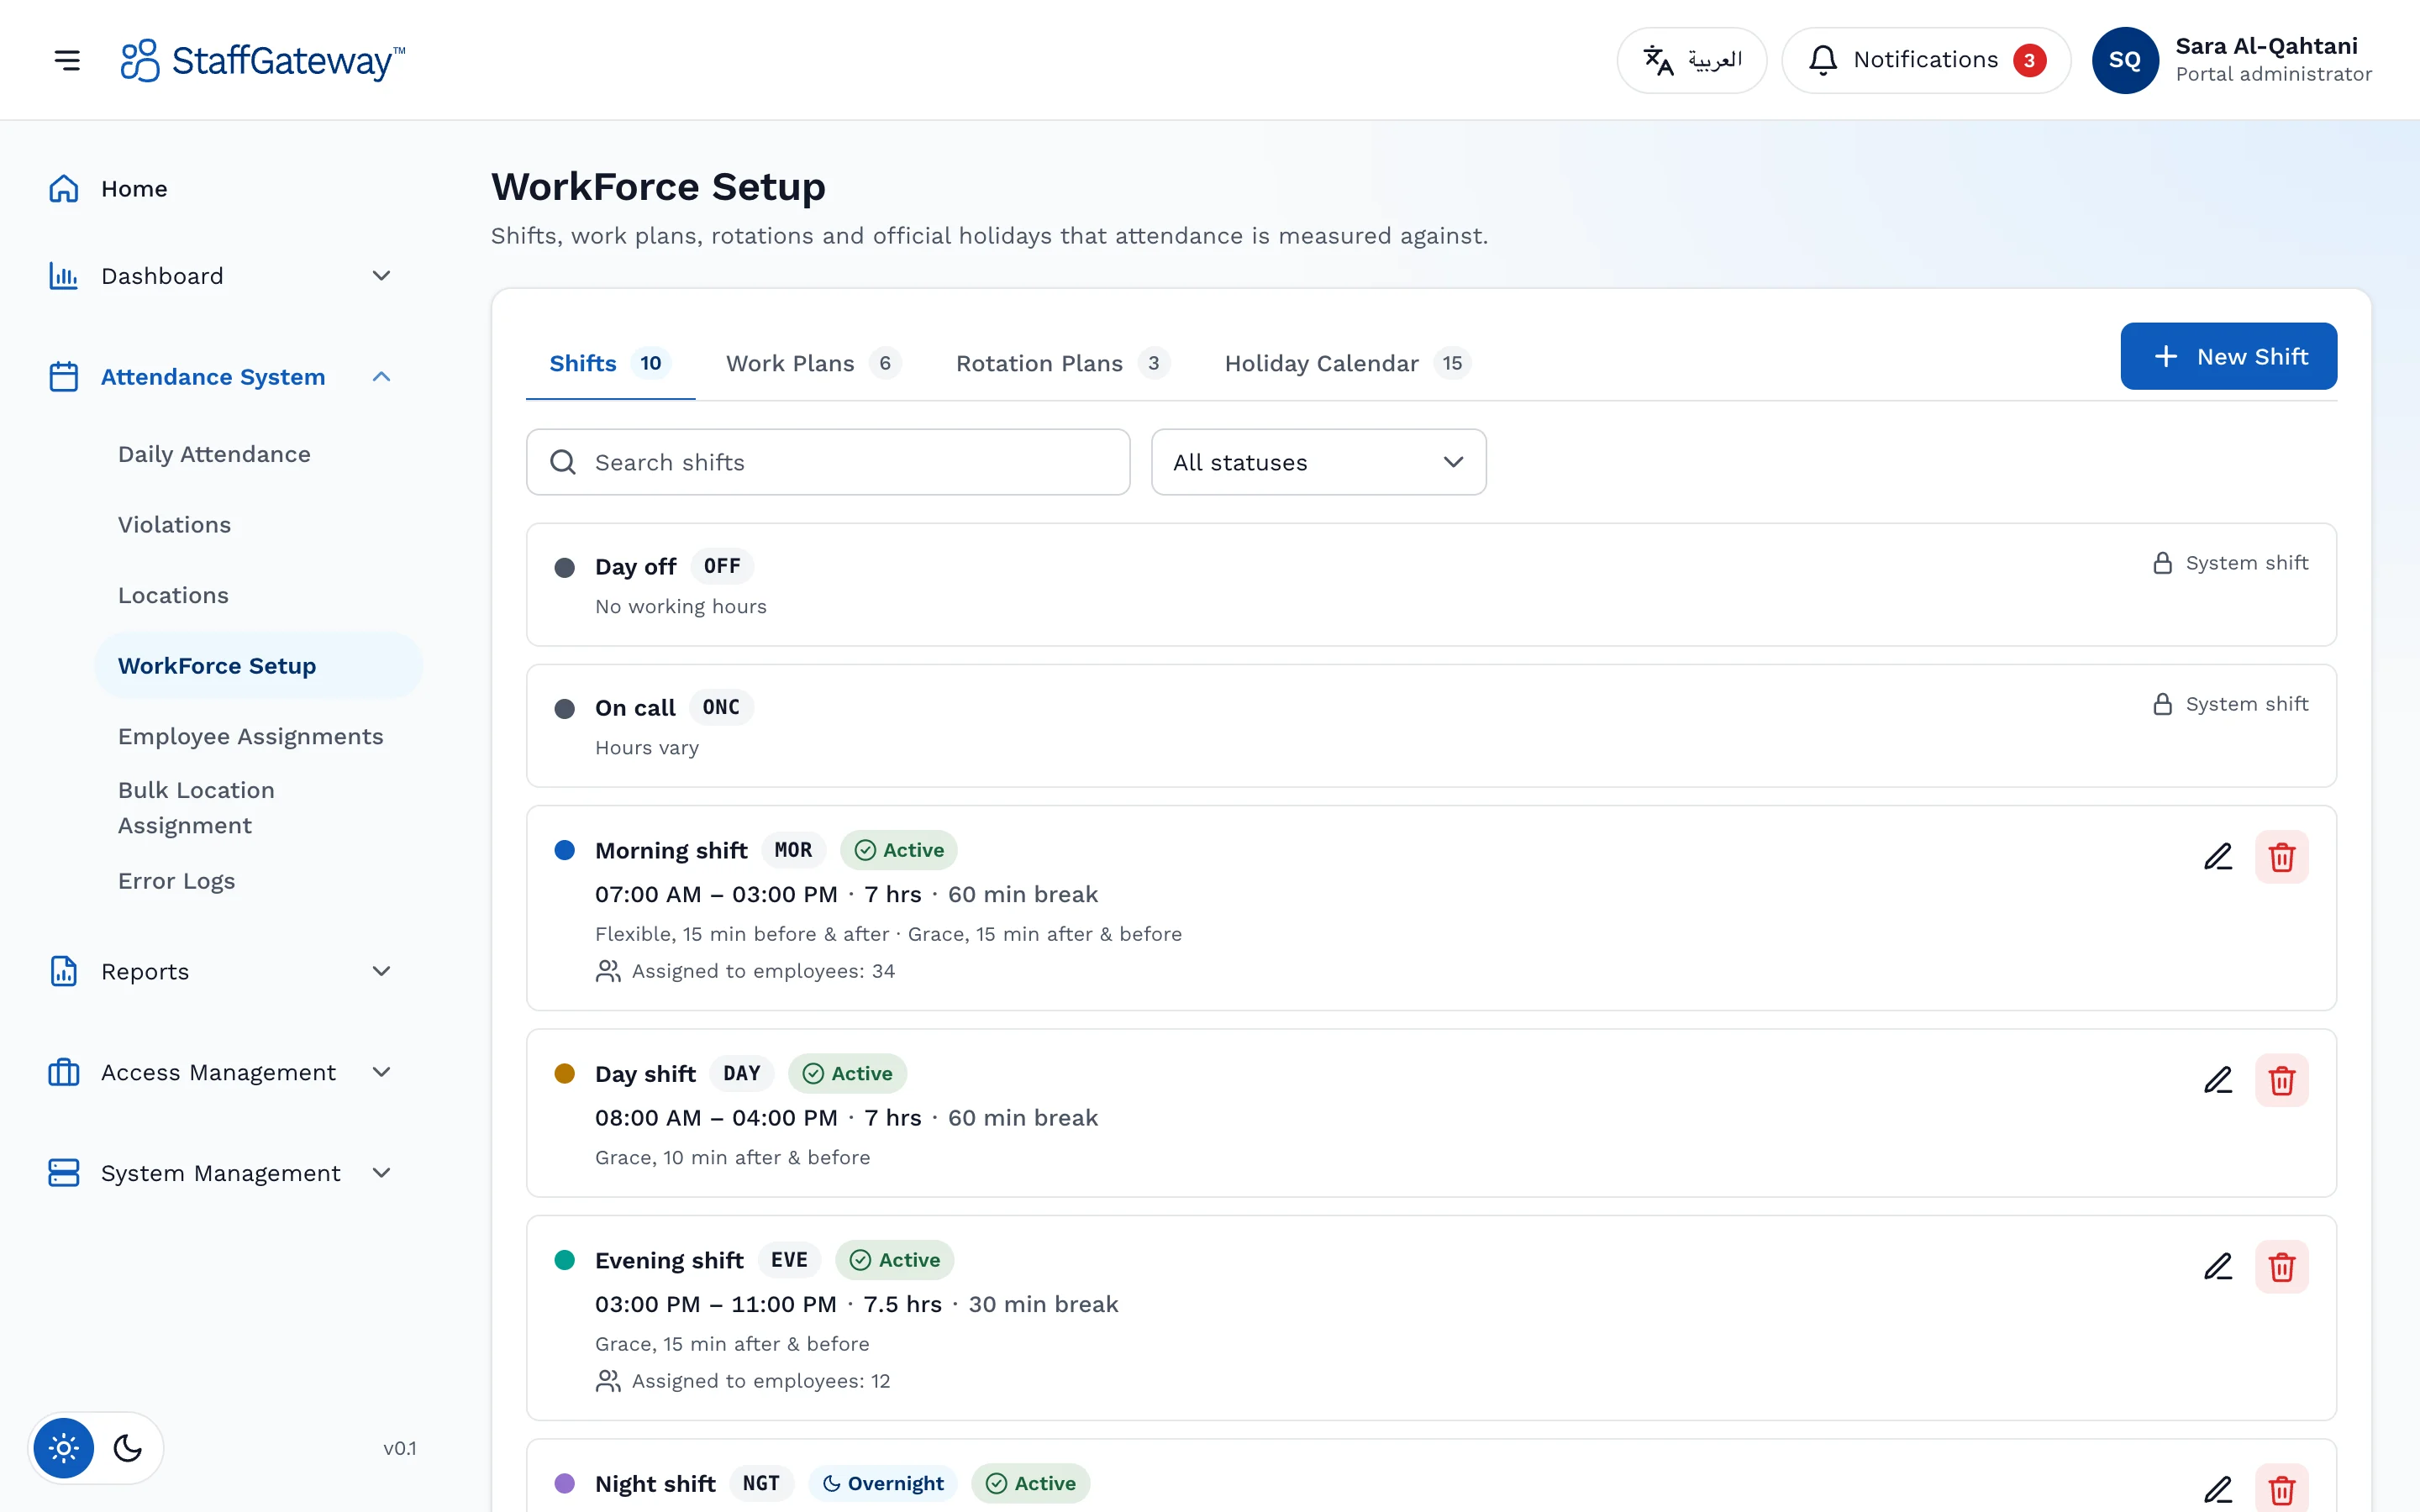Open Daily Attendance page
The image size is (2420, 1512).
[x=214, y=454]
